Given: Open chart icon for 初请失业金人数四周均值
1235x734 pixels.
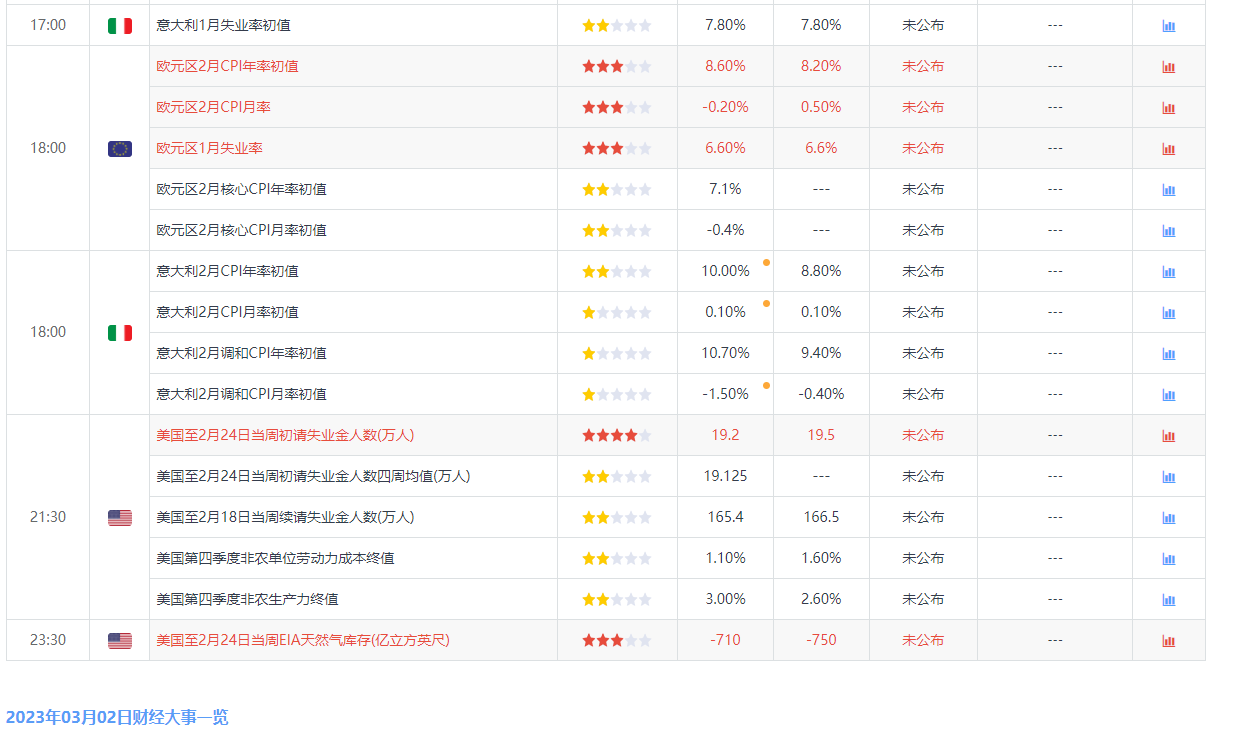Looking at the screenshot, I should point(1169,477).
